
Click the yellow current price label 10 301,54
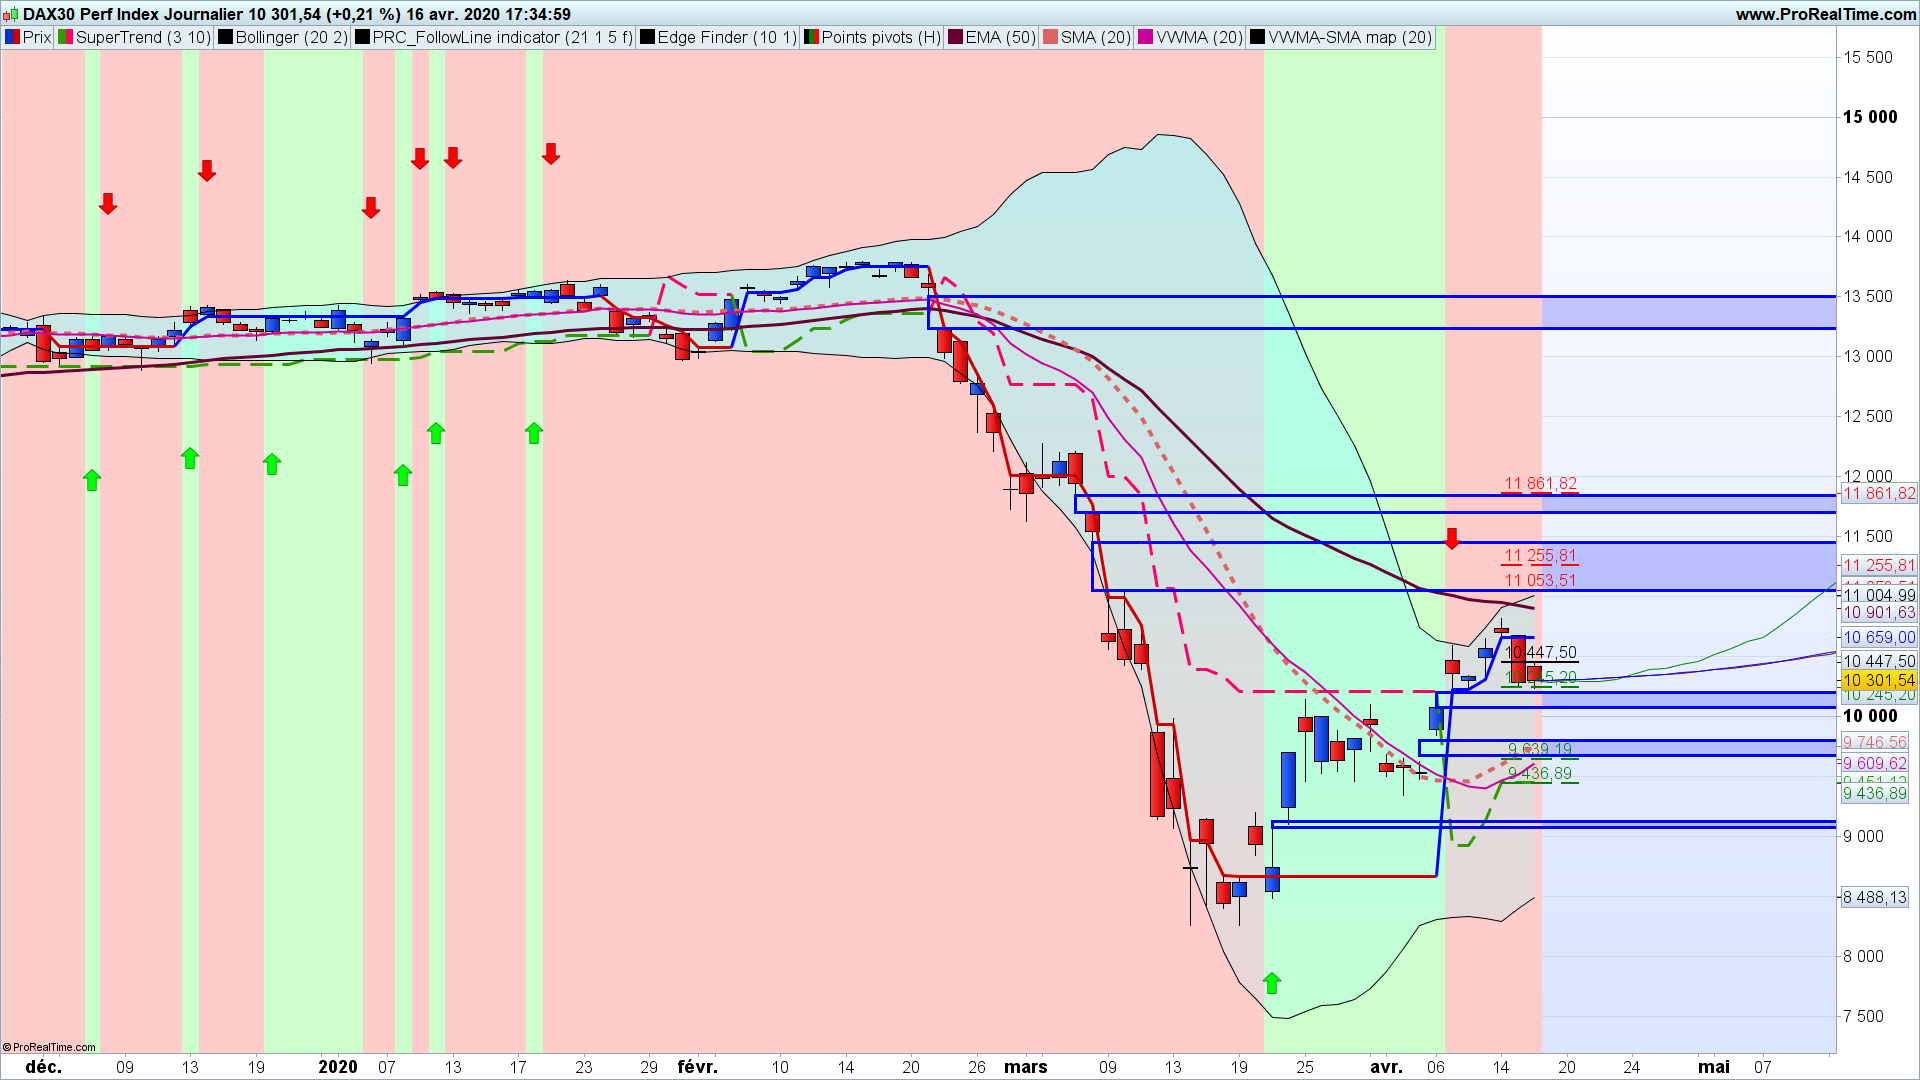click(x=1878, y=680)
